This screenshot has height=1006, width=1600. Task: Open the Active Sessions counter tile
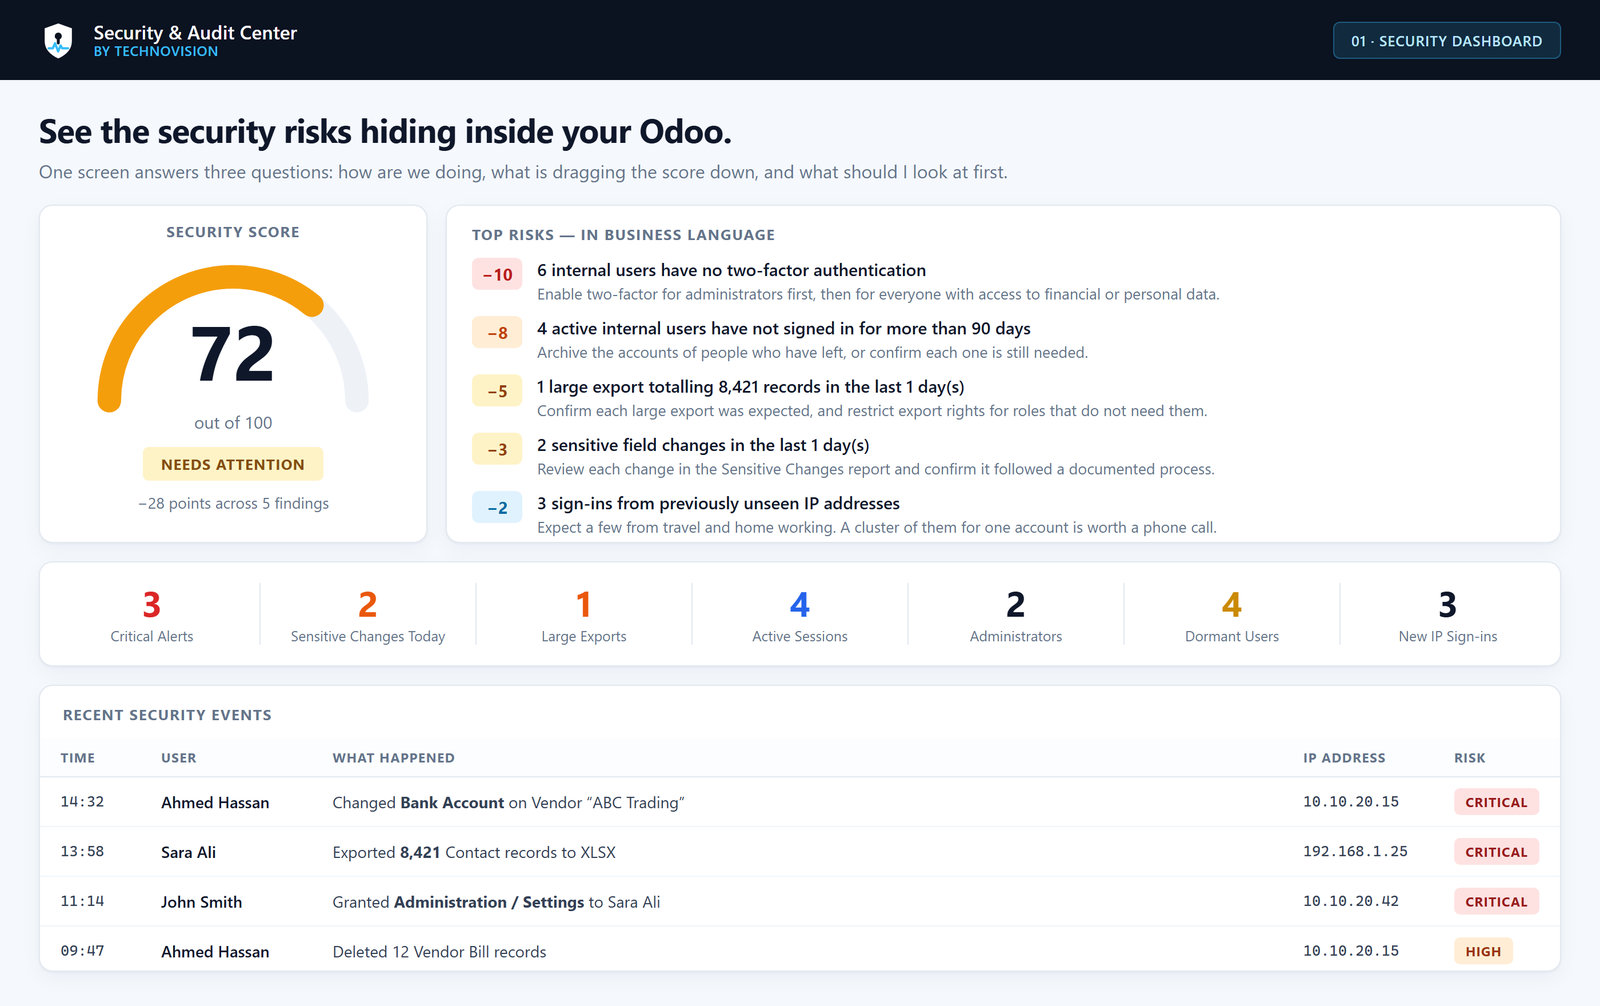tap(800, 614)
